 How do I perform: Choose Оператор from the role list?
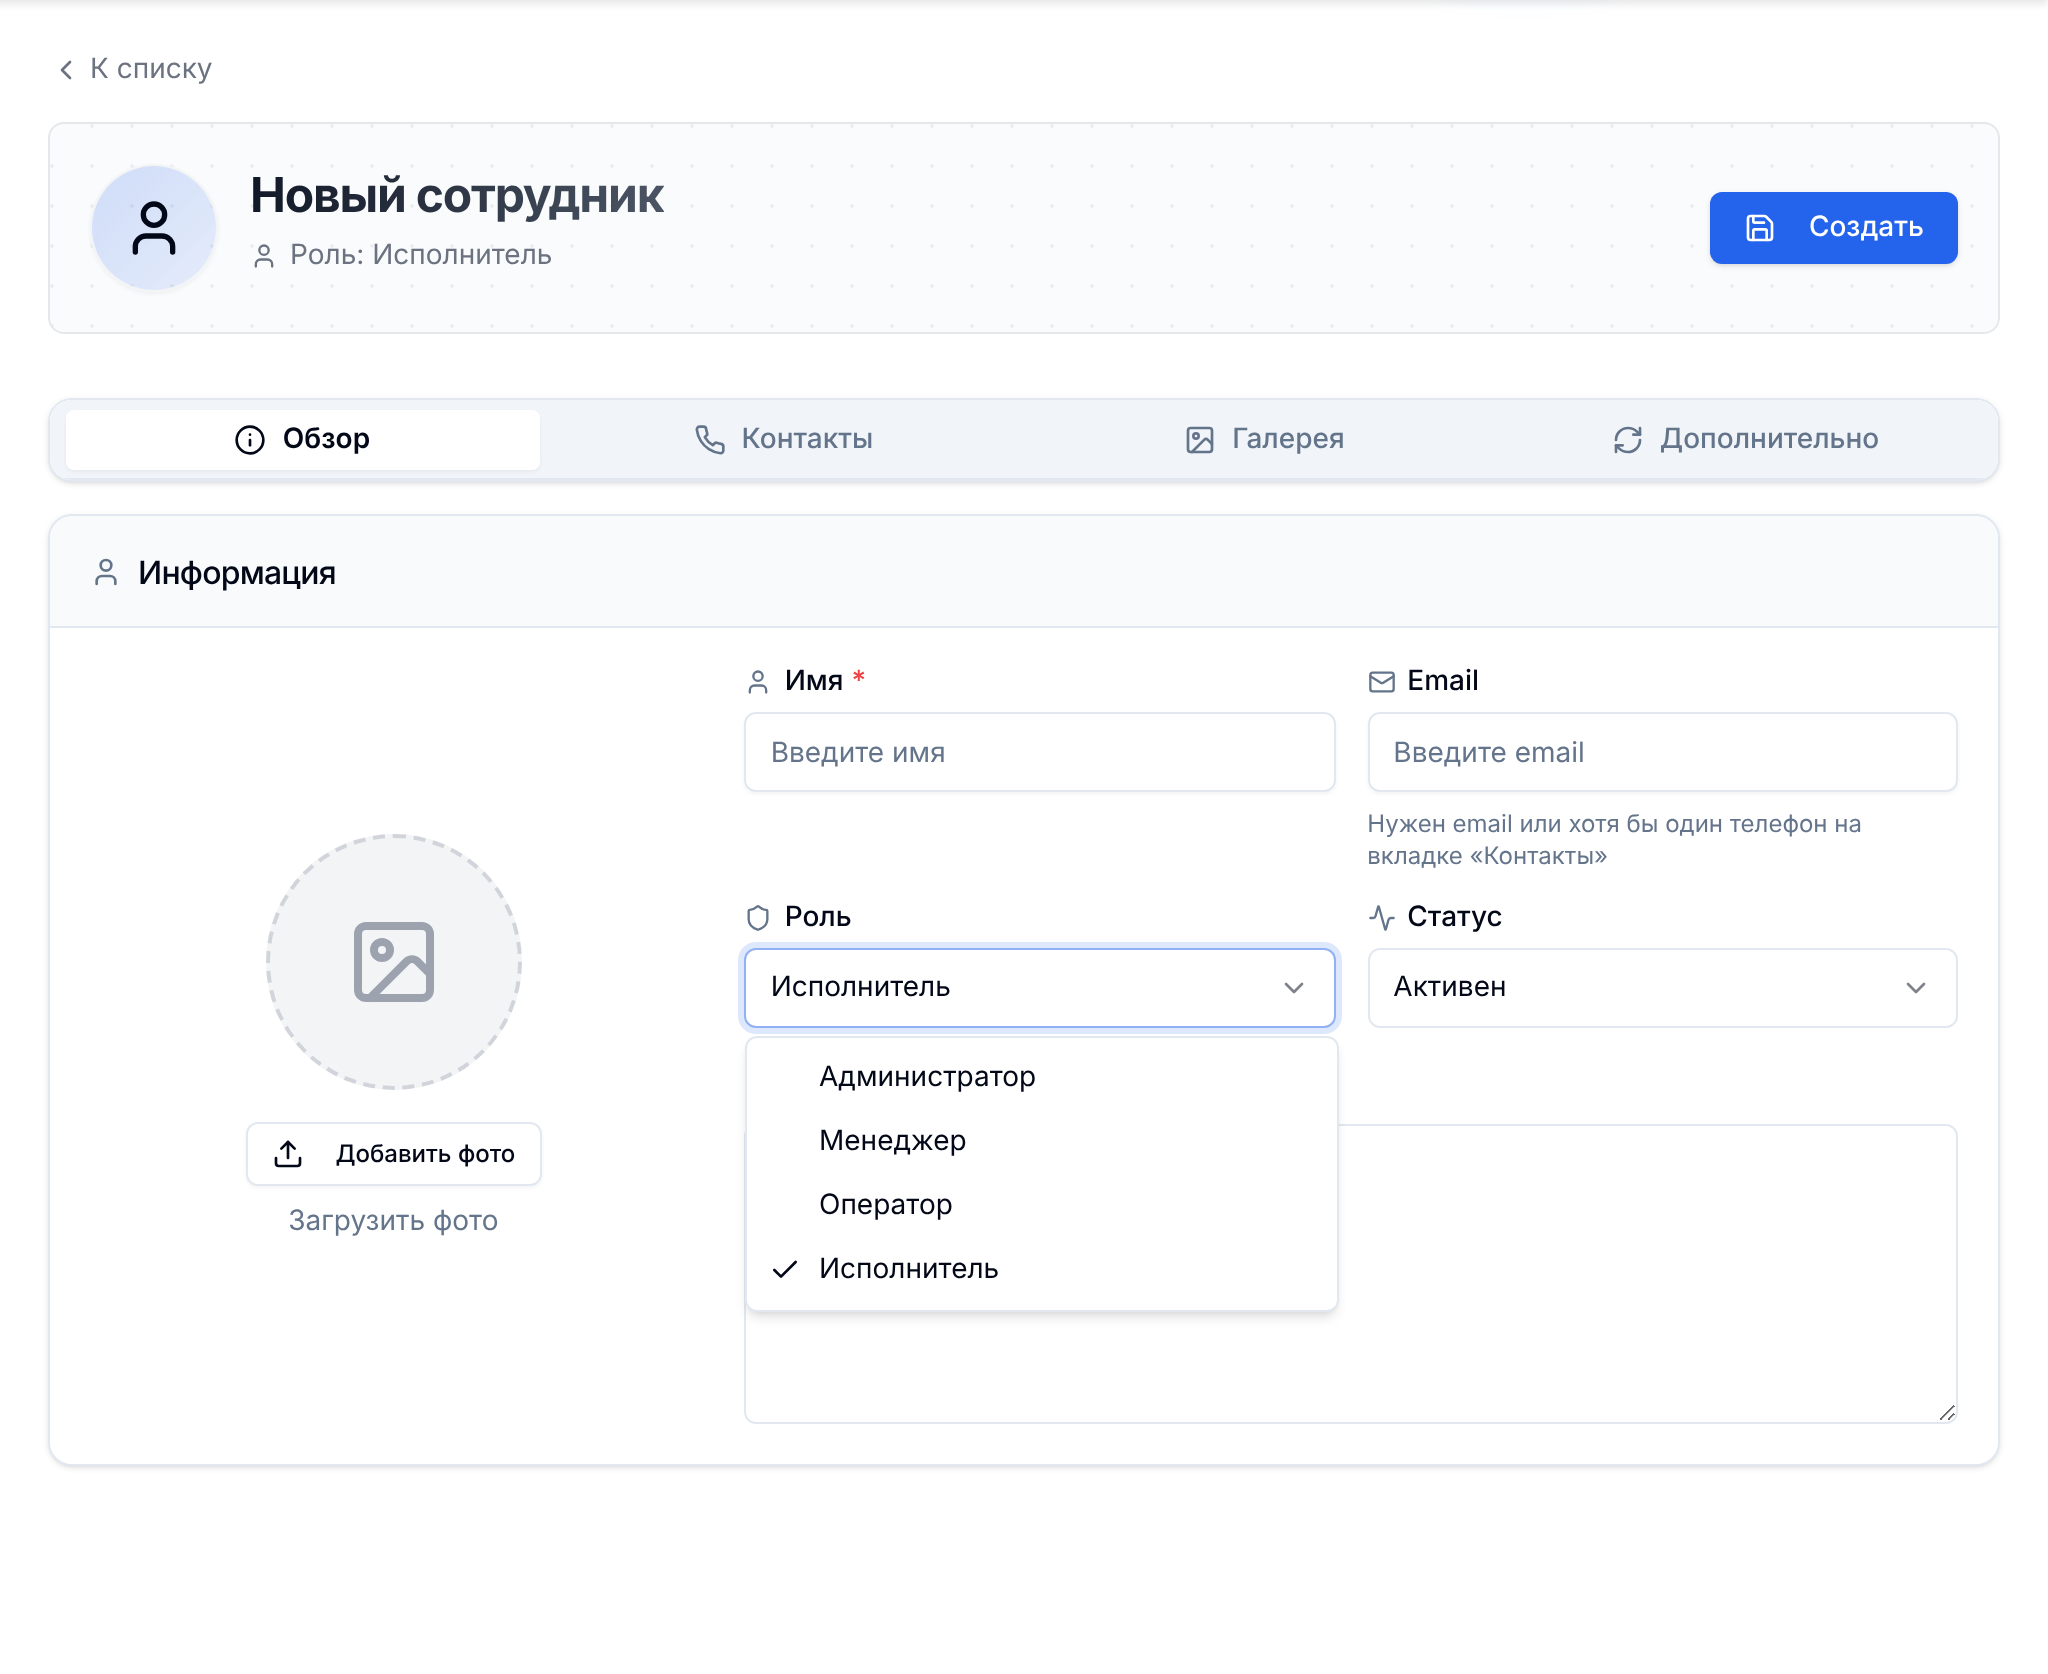coord(1042,1205)
